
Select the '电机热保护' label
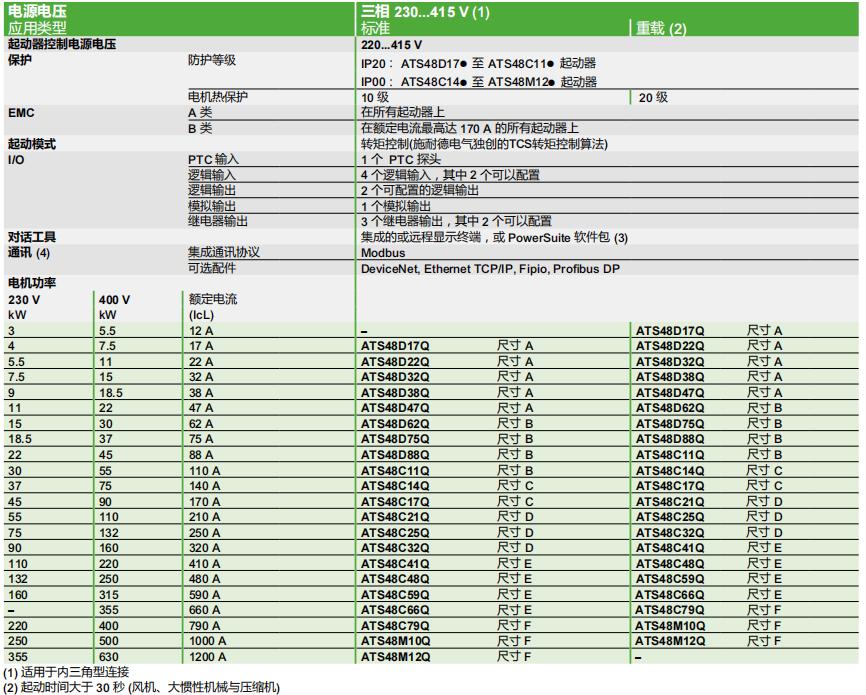(218, 97)
